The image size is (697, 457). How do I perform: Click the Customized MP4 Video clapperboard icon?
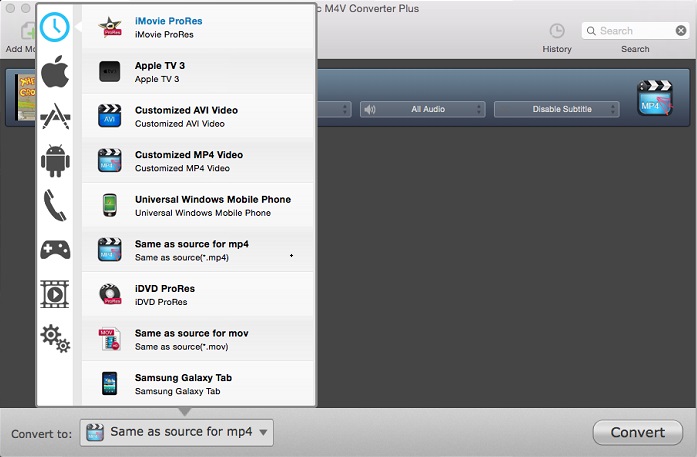point(110,160)
